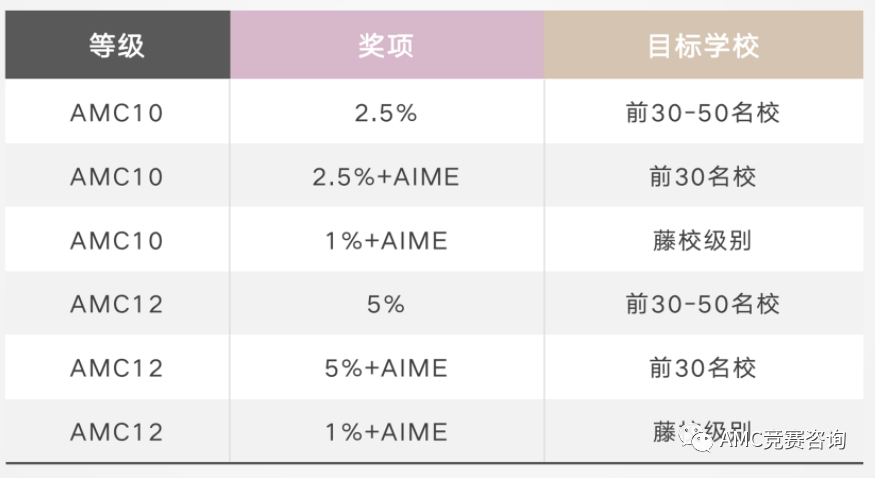Click 藤校级别 cell in AMC10 row

pos(703,241)
